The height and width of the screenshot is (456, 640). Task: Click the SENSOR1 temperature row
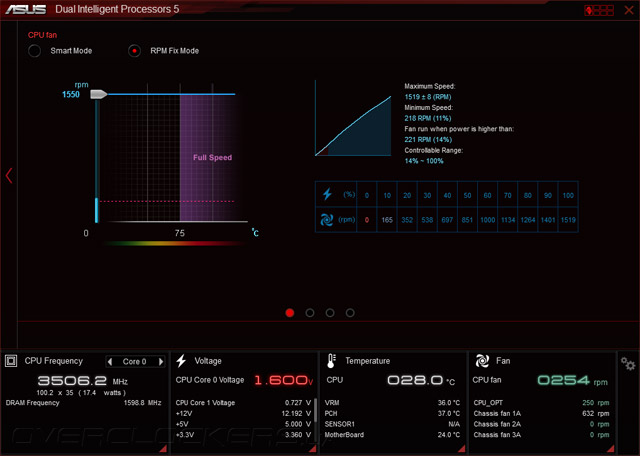coord(392,424)
